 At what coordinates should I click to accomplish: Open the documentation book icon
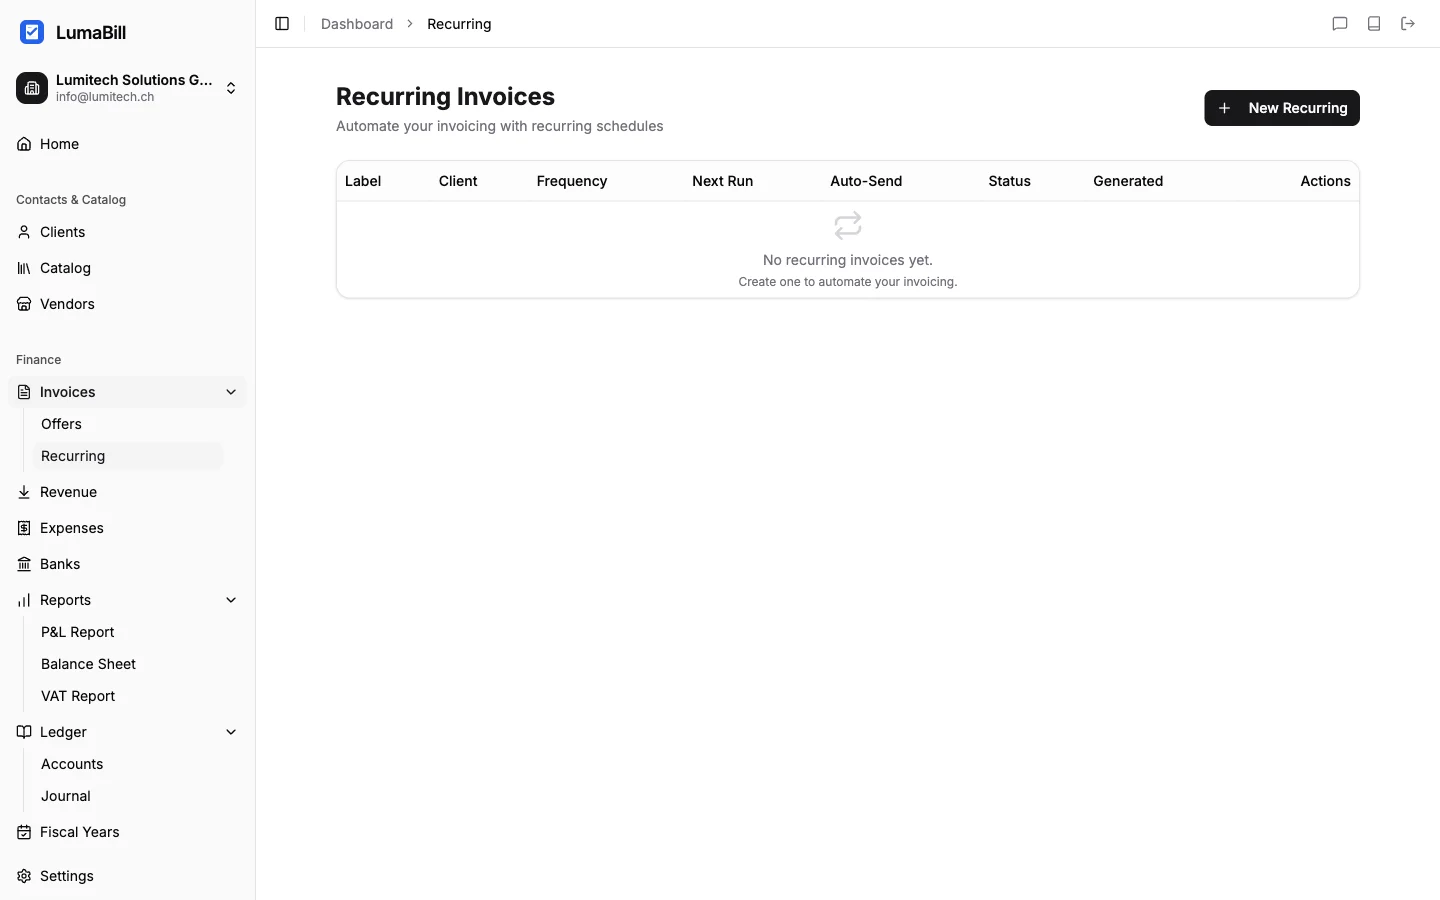click(1373, 24)
